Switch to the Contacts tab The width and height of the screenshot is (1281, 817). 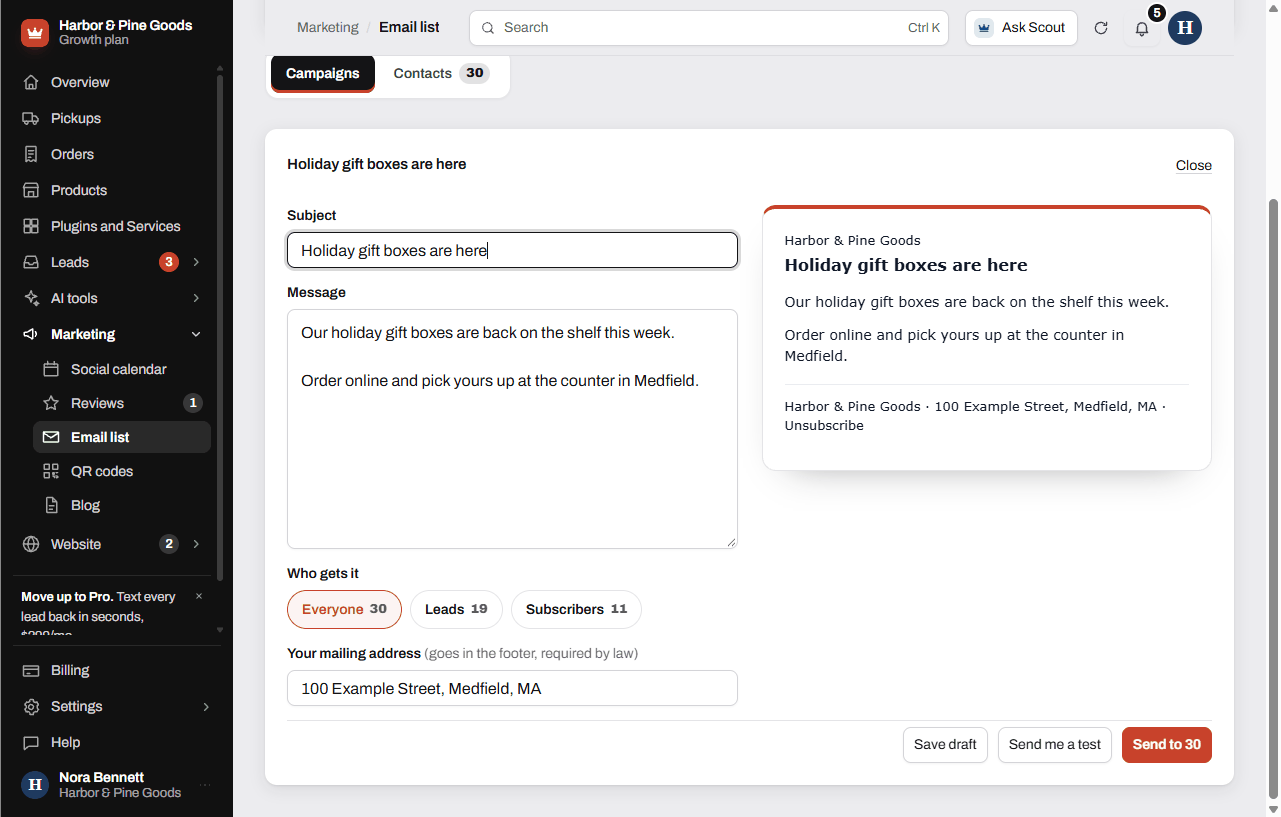click(440, 73)
